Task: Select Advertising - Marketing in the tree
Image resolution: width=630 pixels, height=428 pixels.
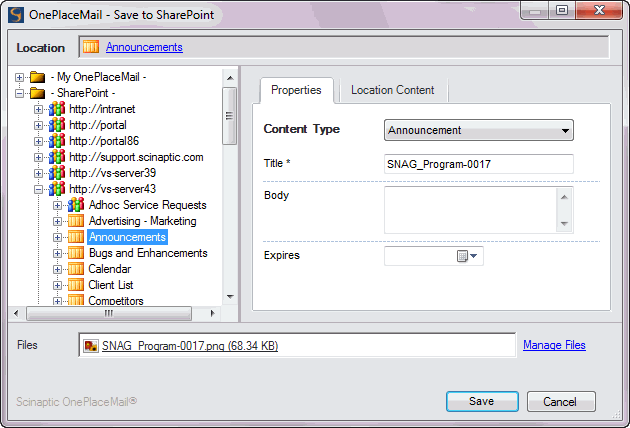Action: tap(142, 221)
